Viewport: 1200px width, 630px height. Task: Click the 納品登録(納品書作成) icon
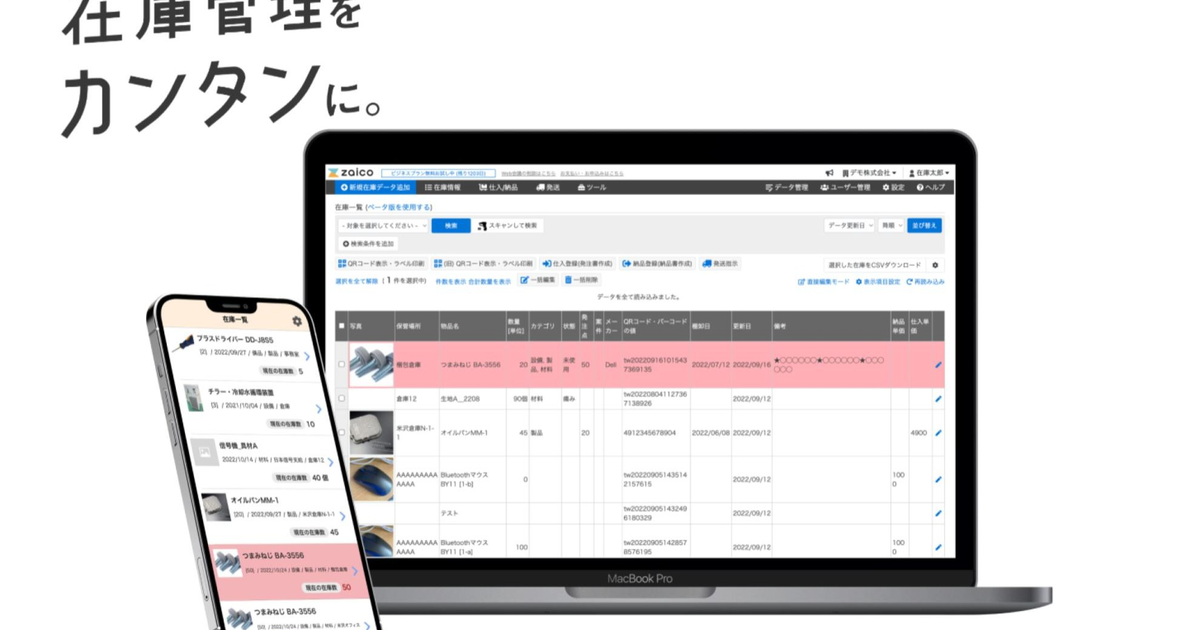point(625,263)
